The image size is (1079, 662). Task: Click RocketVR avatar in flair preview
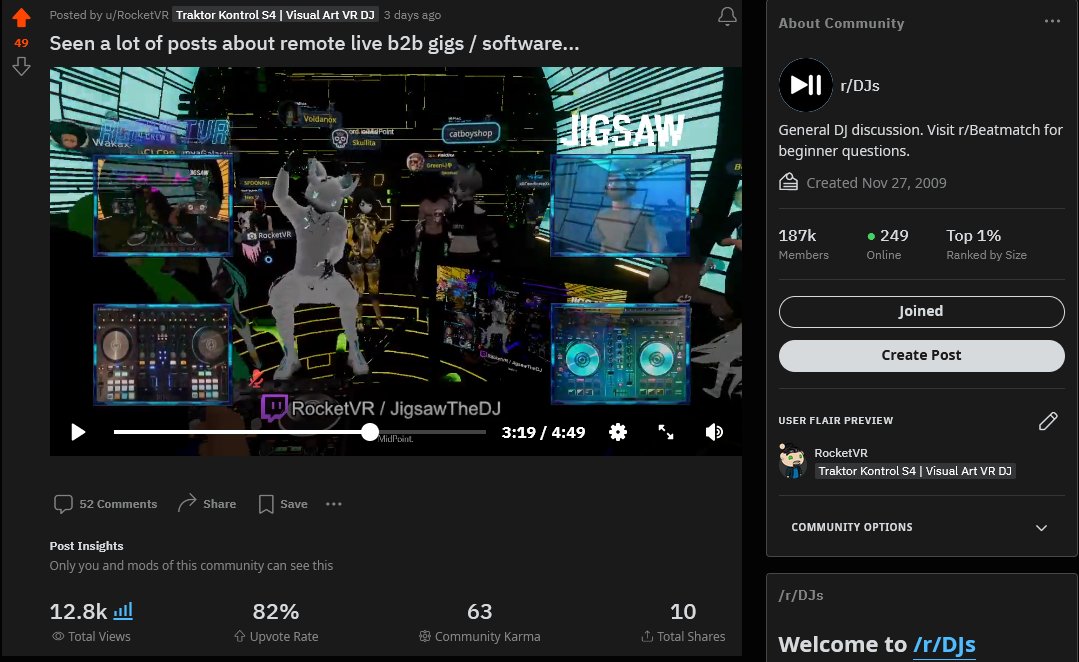(793, 461)
